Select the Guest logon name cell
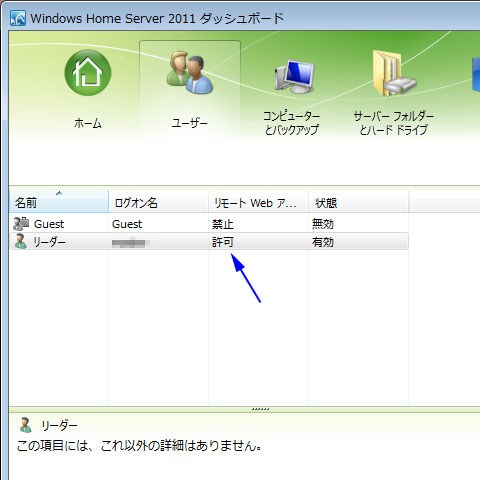 [x=127, y=224]
